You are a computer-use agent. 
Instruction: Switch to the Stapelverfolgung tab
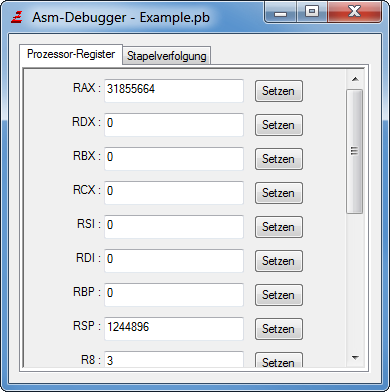[x=167, y=56]
